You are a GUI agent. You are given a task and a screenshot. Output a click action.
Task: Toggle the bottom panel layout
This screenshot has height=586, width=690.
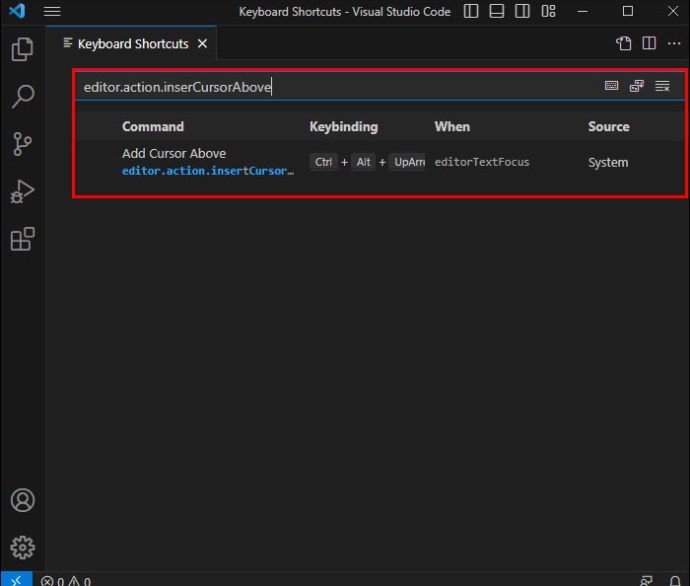pyautogui.click(x=496, y=11)
